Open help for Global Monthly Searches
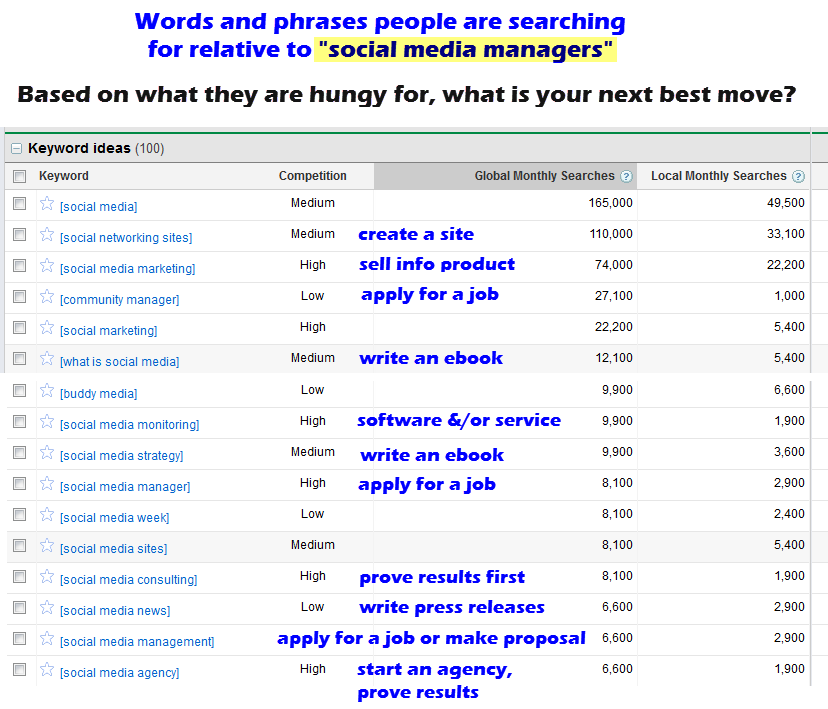Image resolution: width=828 pixels, height=709 pixels. [627, 176]
